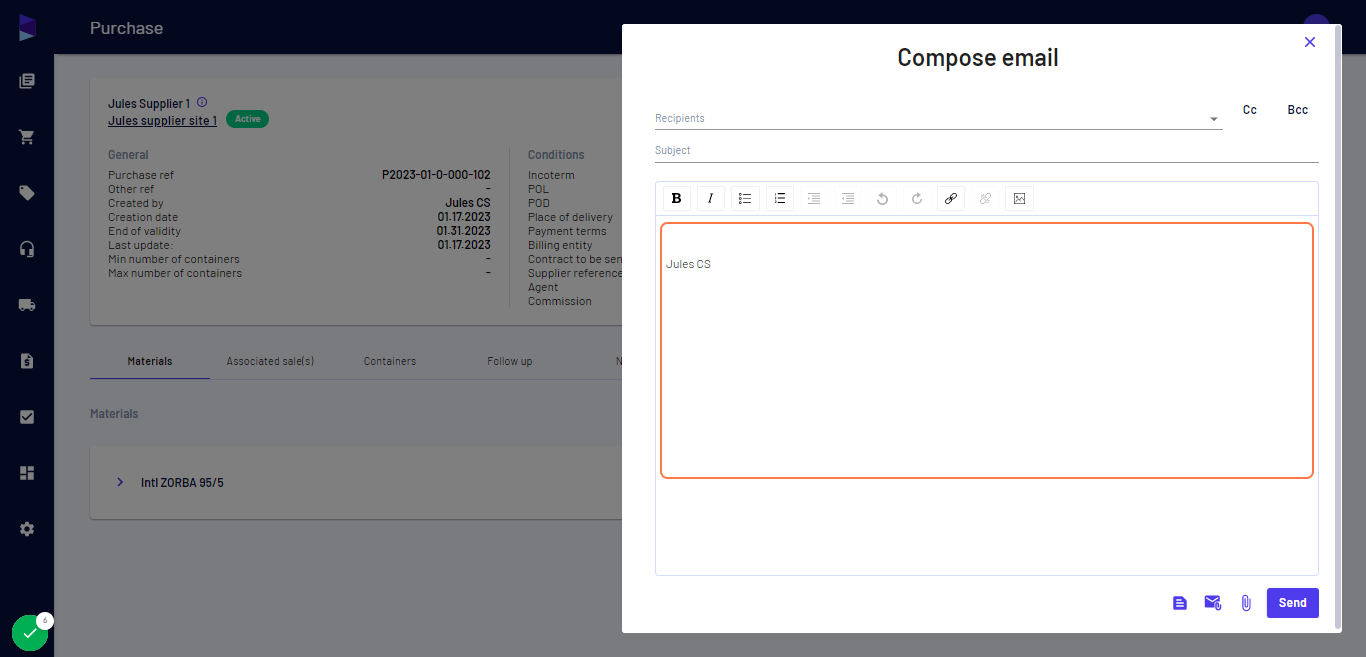Close the Compose email dialog
This screenshot has height=657, width=1366.
[1310, 42]
